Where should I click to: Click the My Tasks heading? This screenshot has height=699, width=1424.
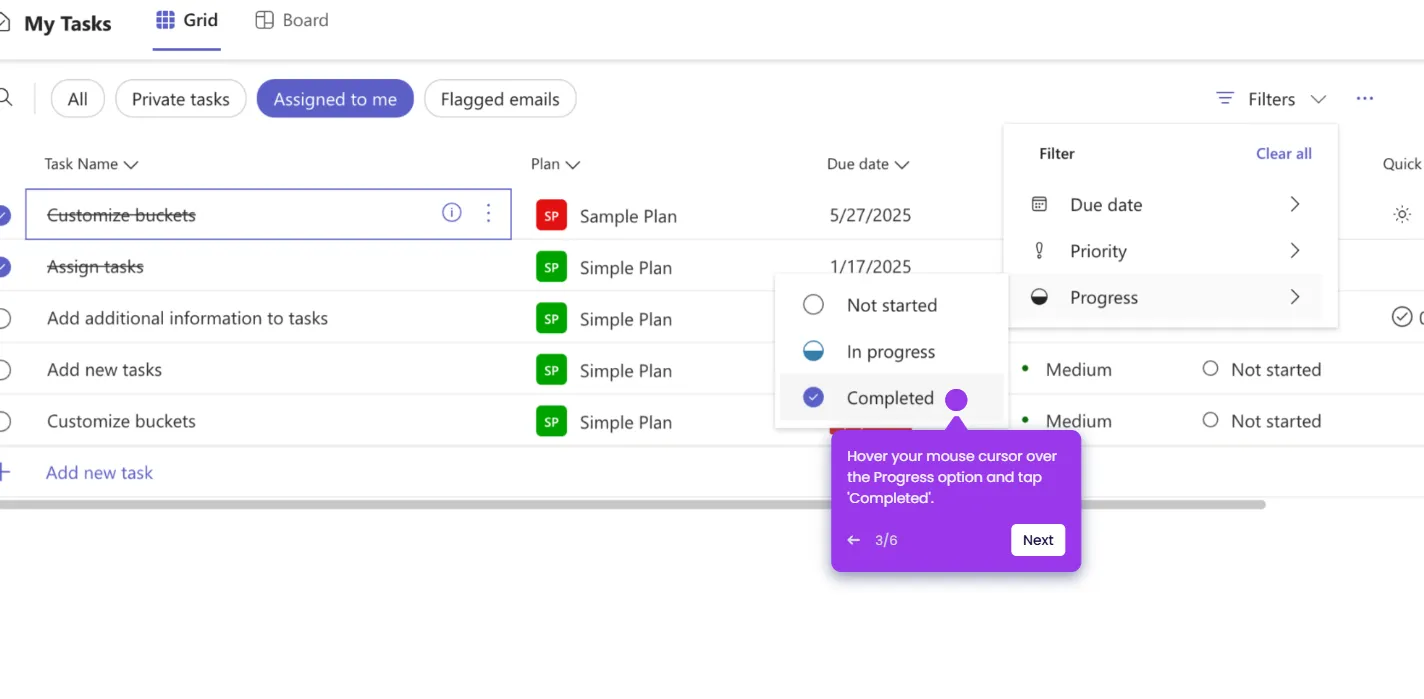pos(67,24)
